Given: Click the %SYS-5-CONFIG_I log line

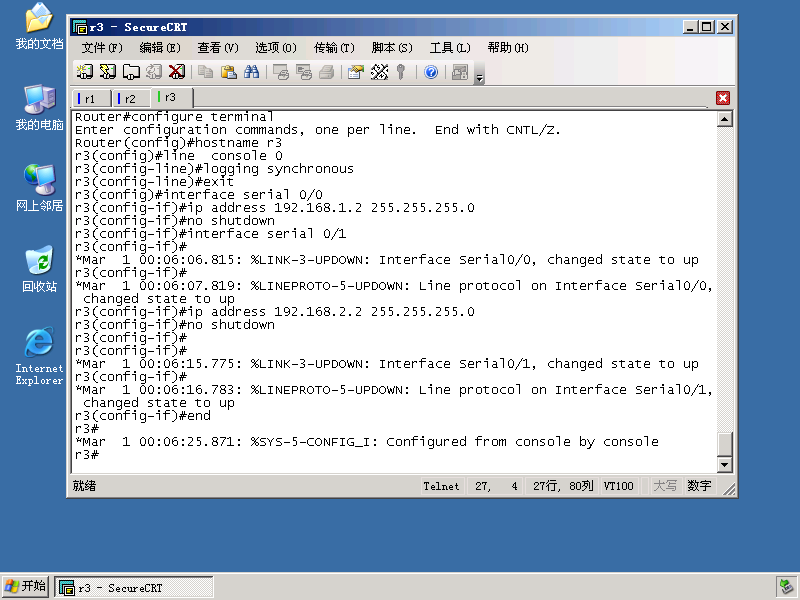Looking at the screenshot, I should point(367,442).
